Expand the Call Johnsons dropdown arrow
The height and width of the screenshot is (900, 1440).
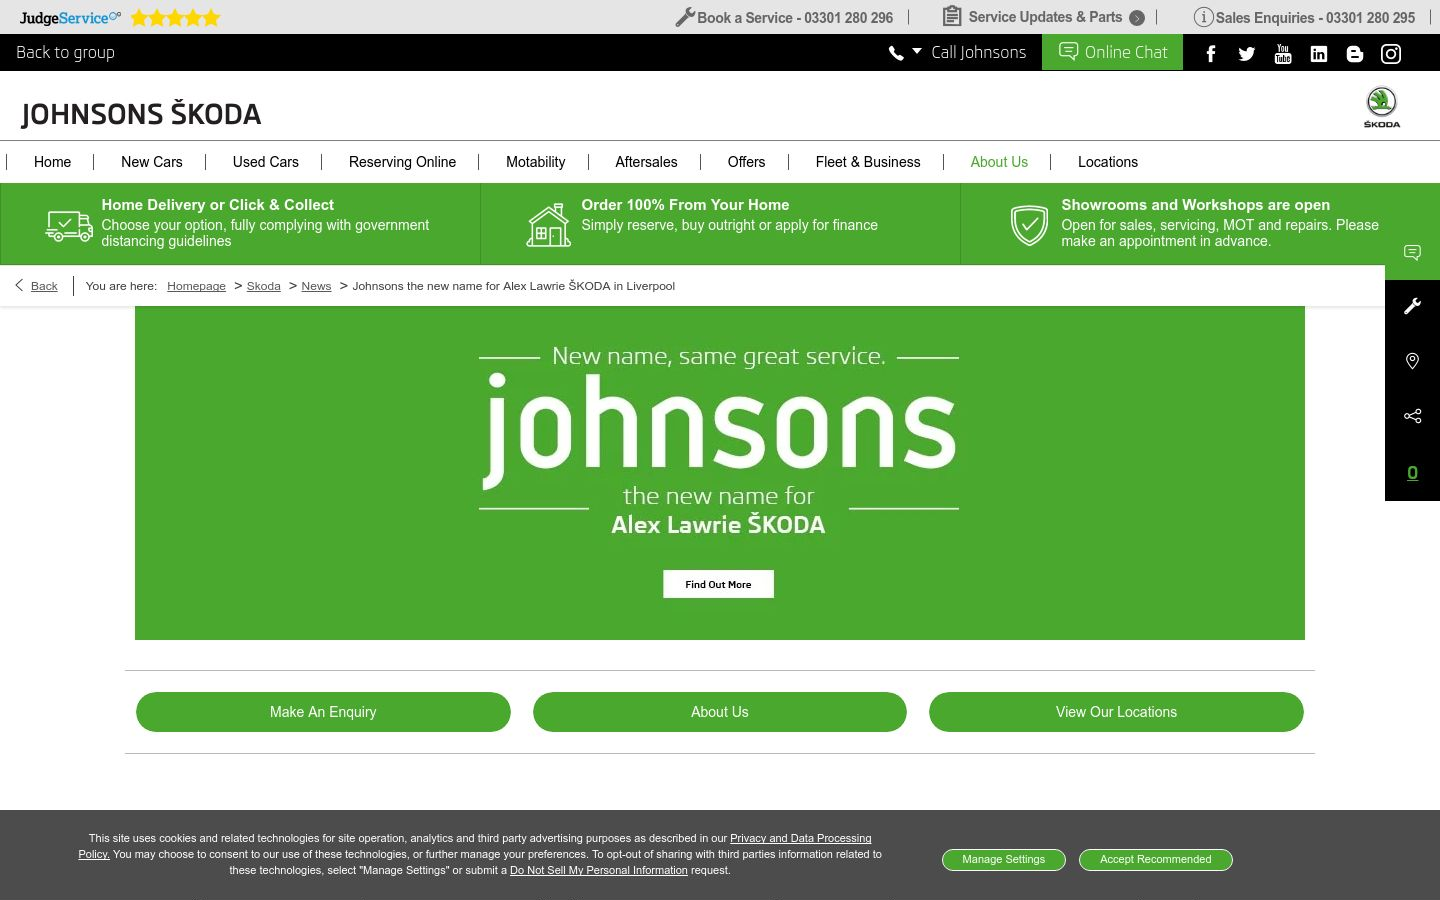tap(917, 51)
